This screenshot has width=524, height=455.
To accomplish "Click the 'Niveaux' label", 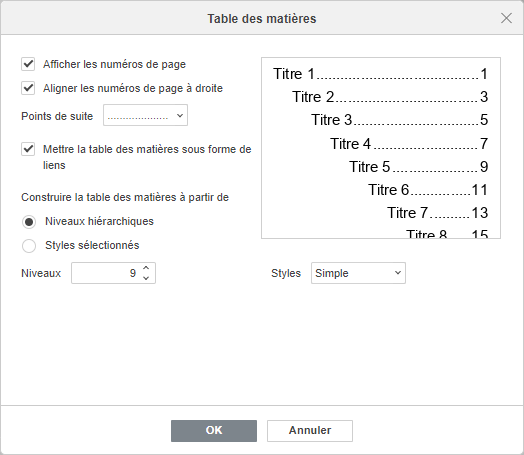I will [x=41, y=273].
